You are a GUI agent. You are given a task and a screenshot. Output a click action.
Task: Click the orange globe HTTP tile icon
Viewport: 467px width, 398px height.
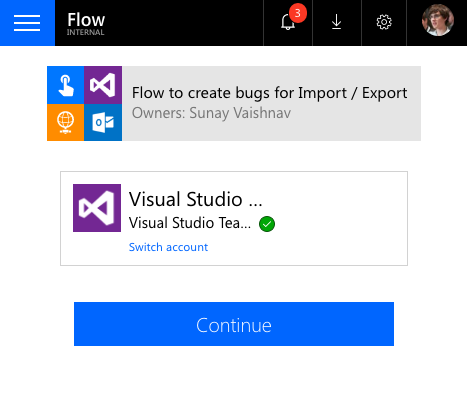click(x=65, y=122)
